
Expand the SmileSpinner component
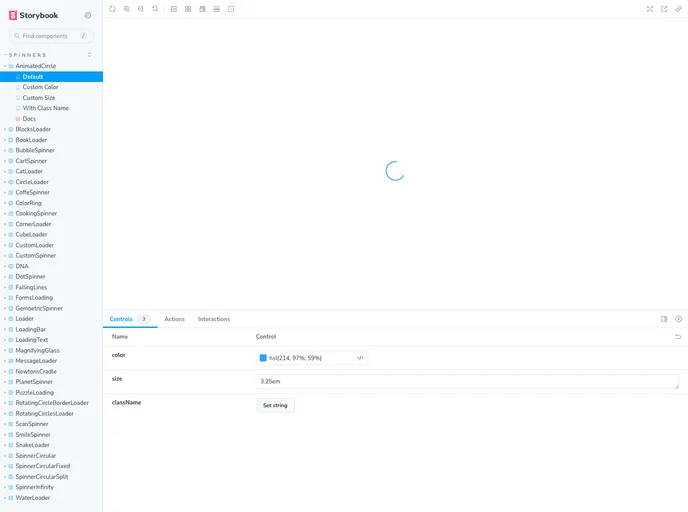[x=33, y=435]
